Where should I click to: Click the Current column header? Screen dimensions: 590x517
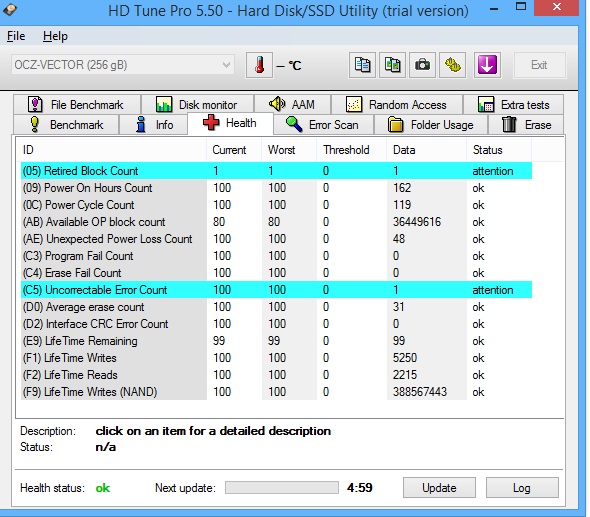tap(234, 150)
